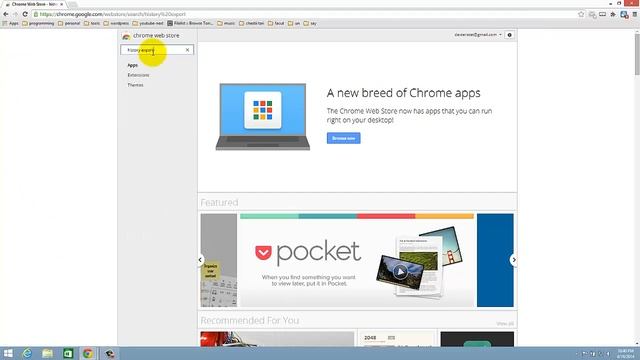Select the Extensions category
Screen dimensions: 640x360
(138, 75)
